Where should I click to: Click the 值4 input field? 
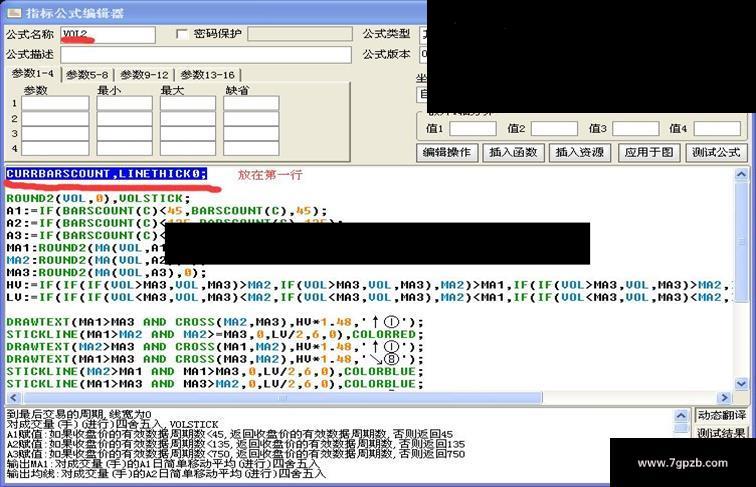tap(717, 128)
